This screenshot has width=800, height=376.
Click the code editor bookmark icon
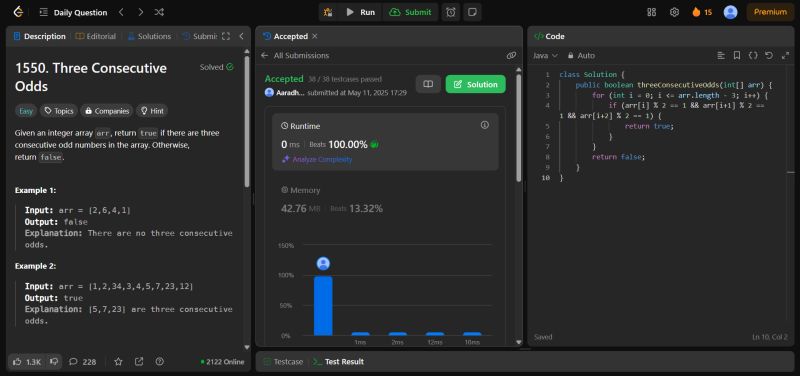[737, 55]
